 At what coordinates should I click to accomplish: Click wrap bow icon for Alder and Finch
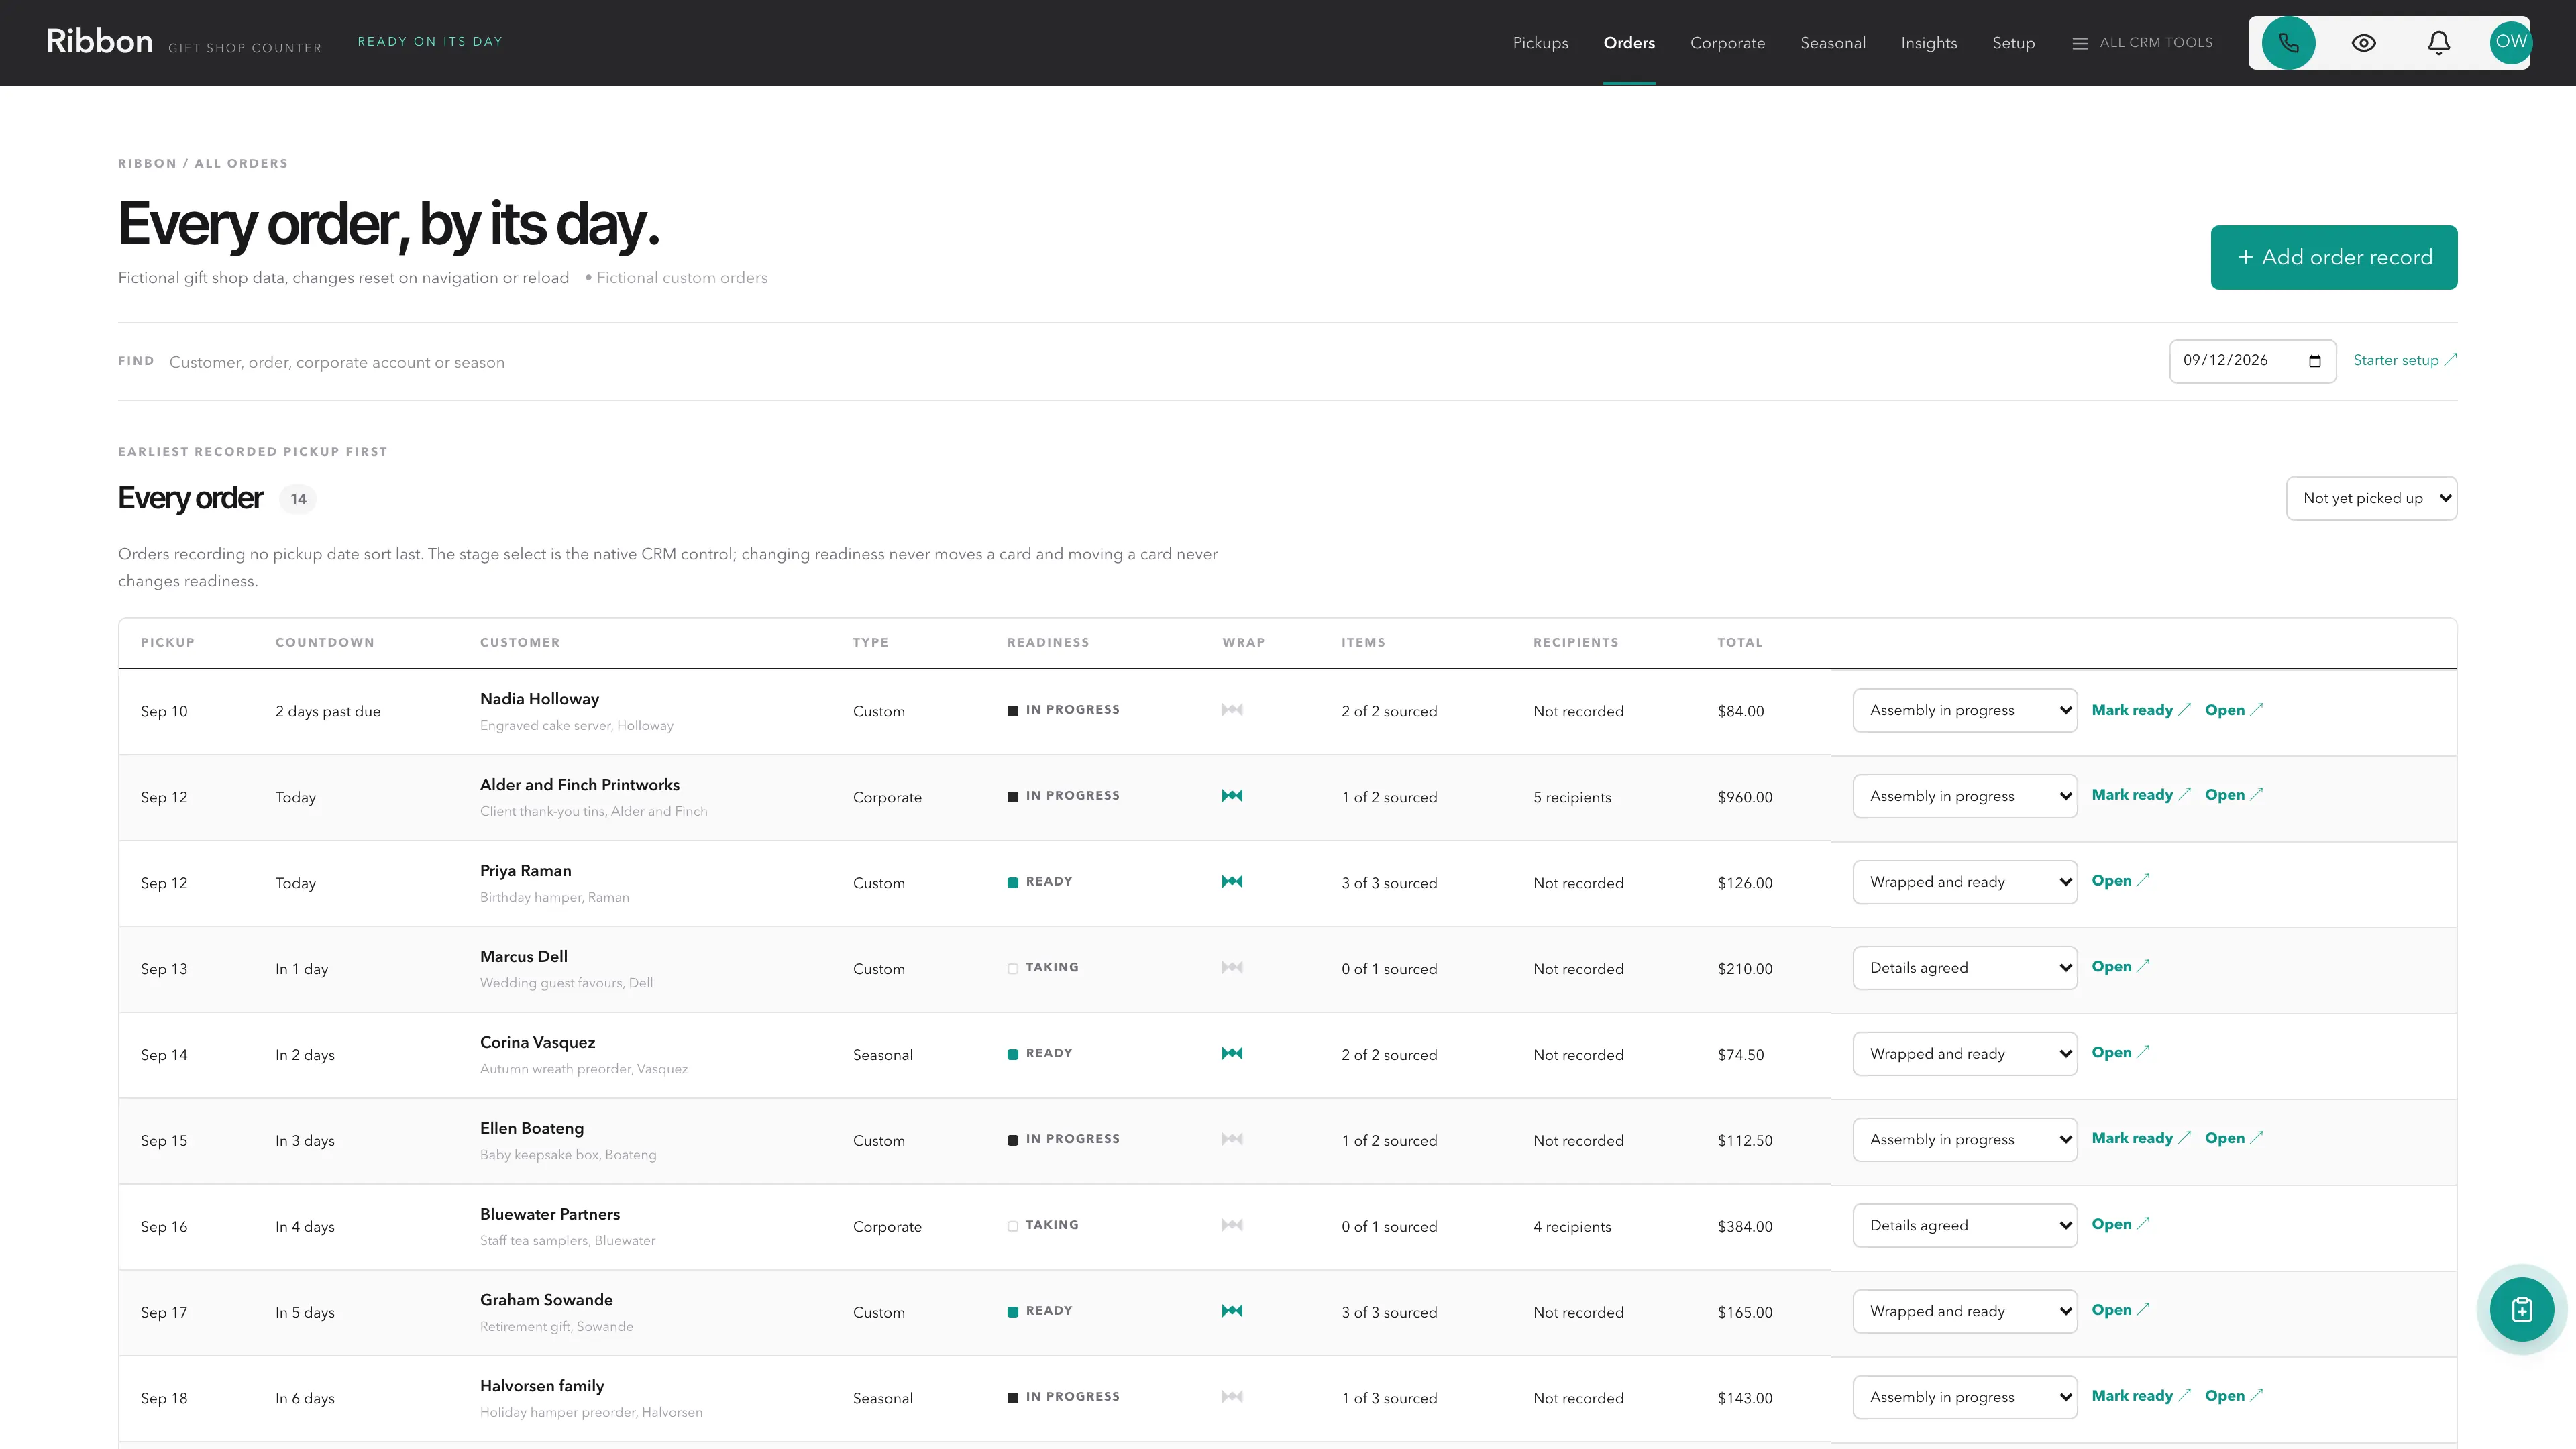pos(1232,796)
